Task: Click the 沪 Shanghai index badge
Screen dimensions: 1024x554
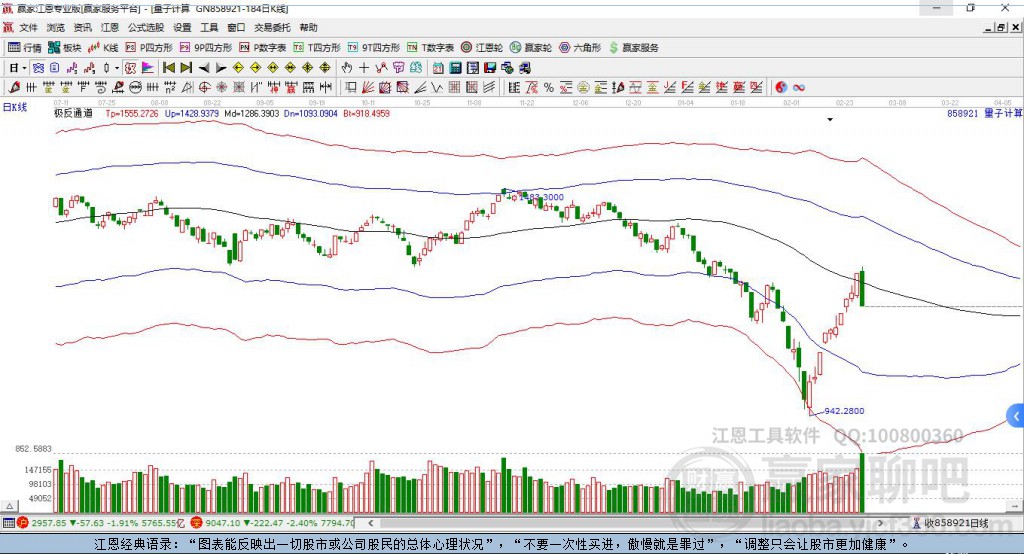Action: pyautogui.click(x=24, y=523)
